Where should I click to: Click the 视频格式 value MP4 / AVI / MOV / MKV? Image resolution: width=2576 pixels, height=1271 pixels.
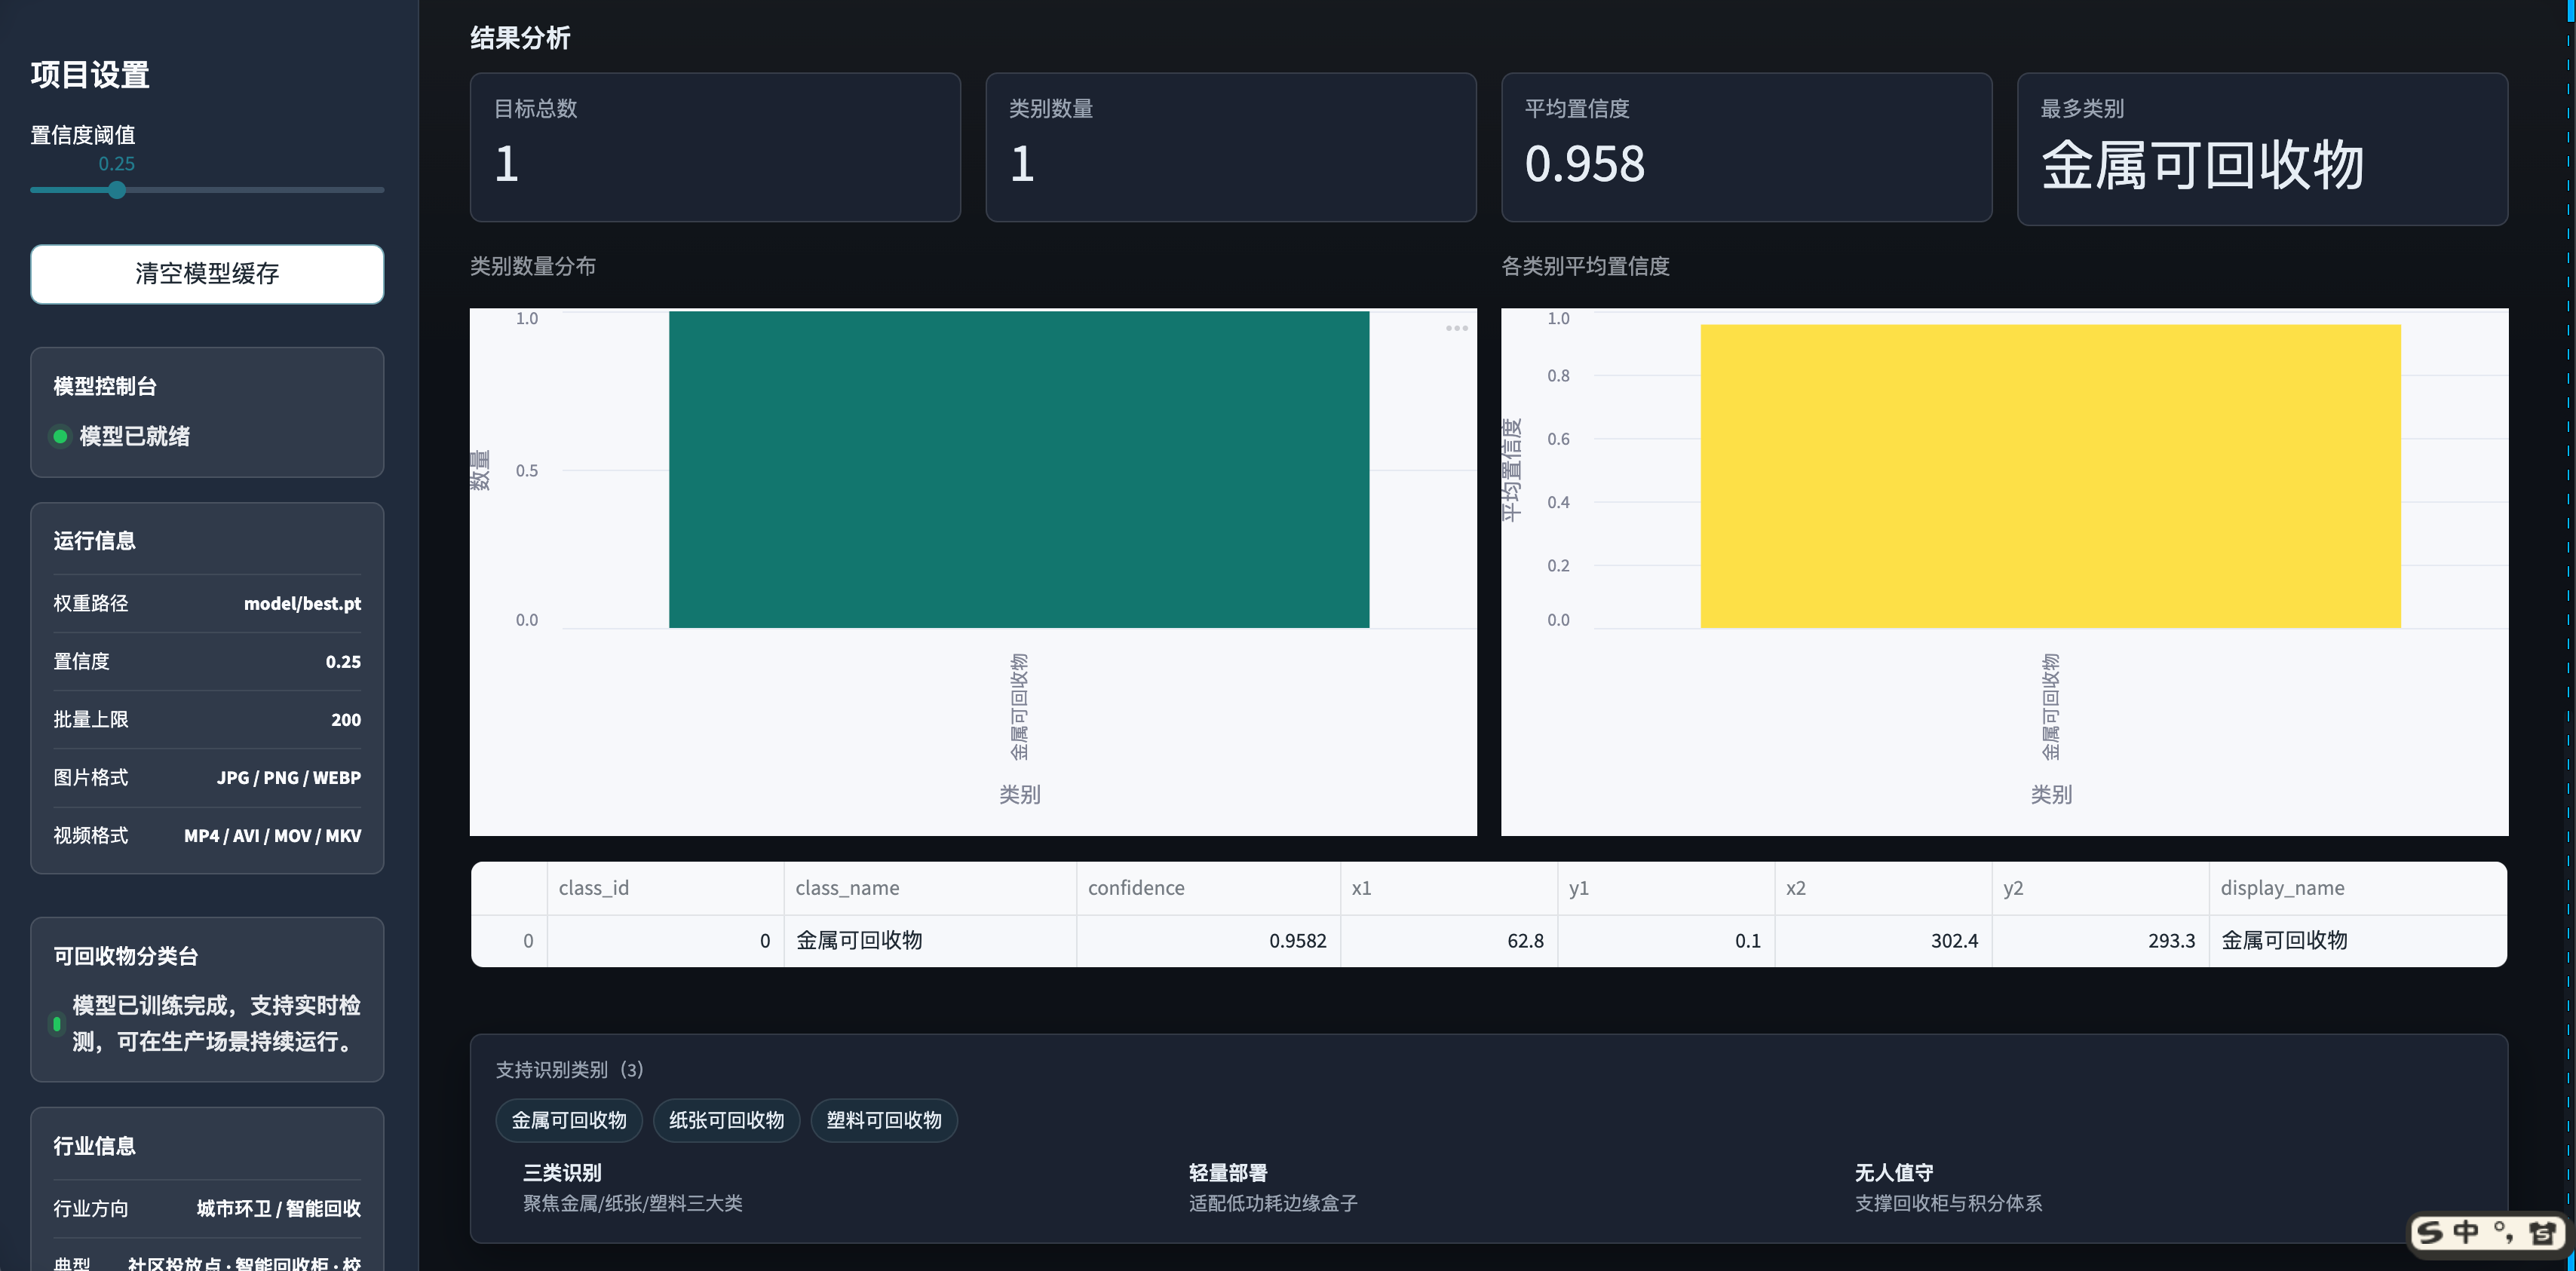tap(272, 835)
